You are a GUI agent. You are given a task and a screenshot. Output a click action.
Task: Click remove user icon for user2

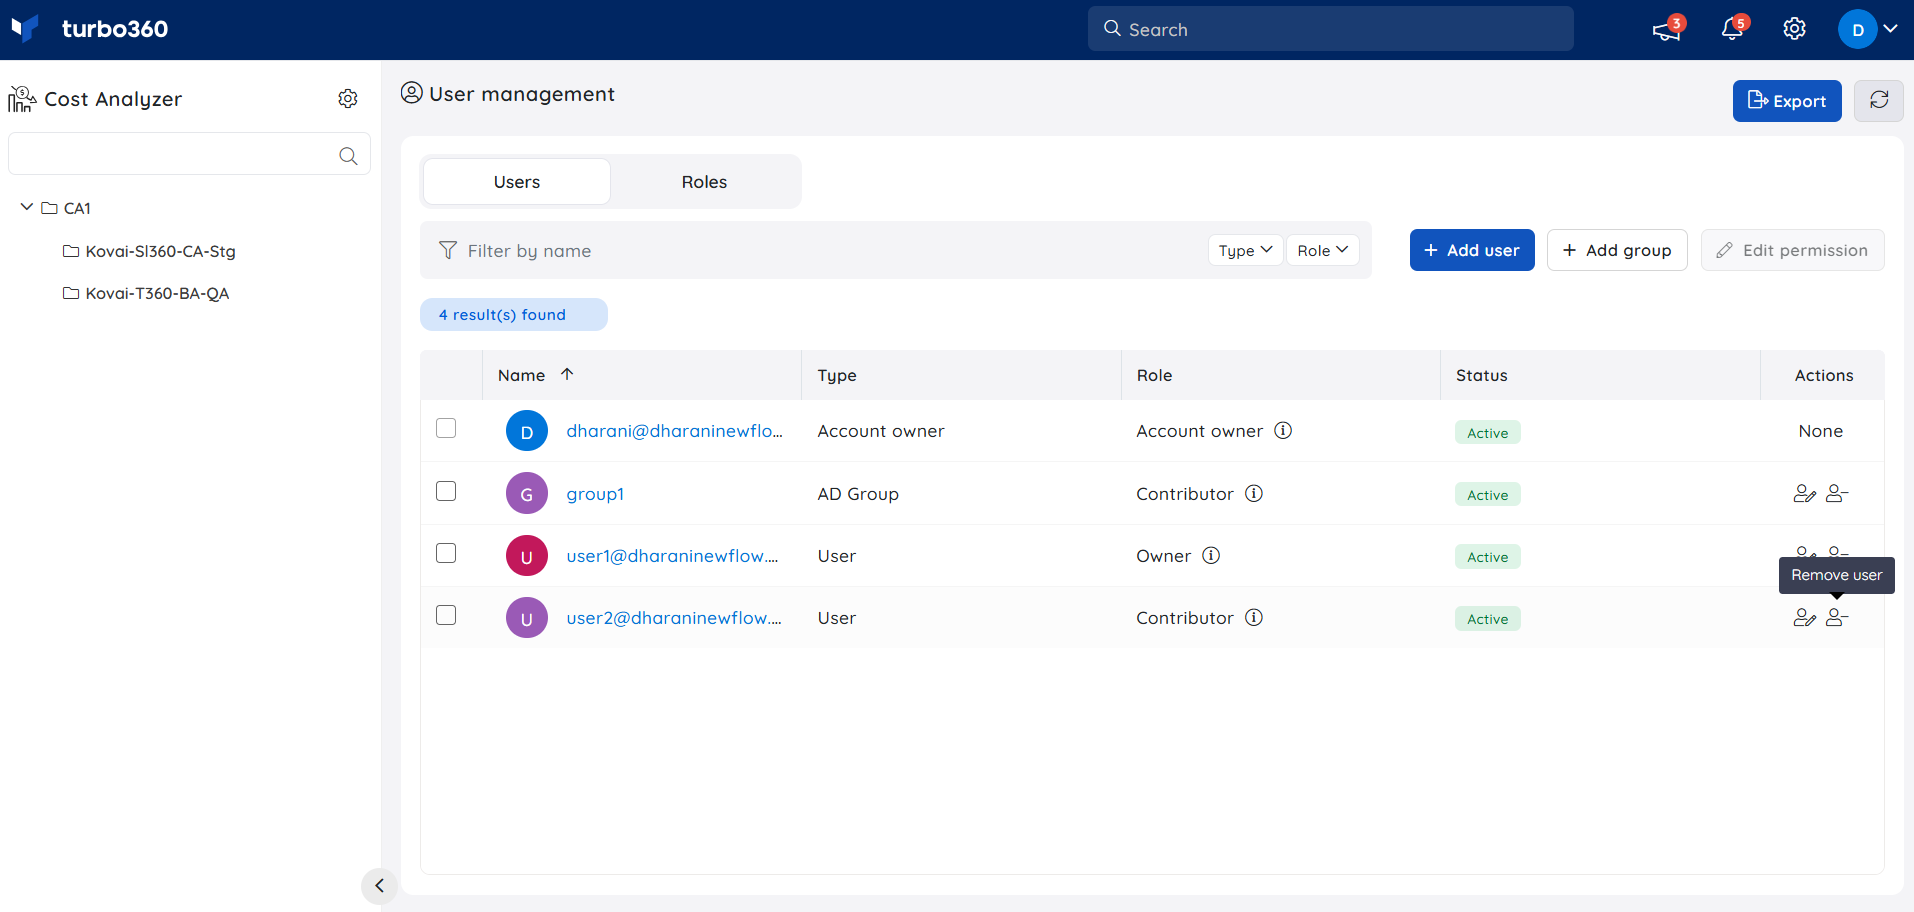(1837, 618)
